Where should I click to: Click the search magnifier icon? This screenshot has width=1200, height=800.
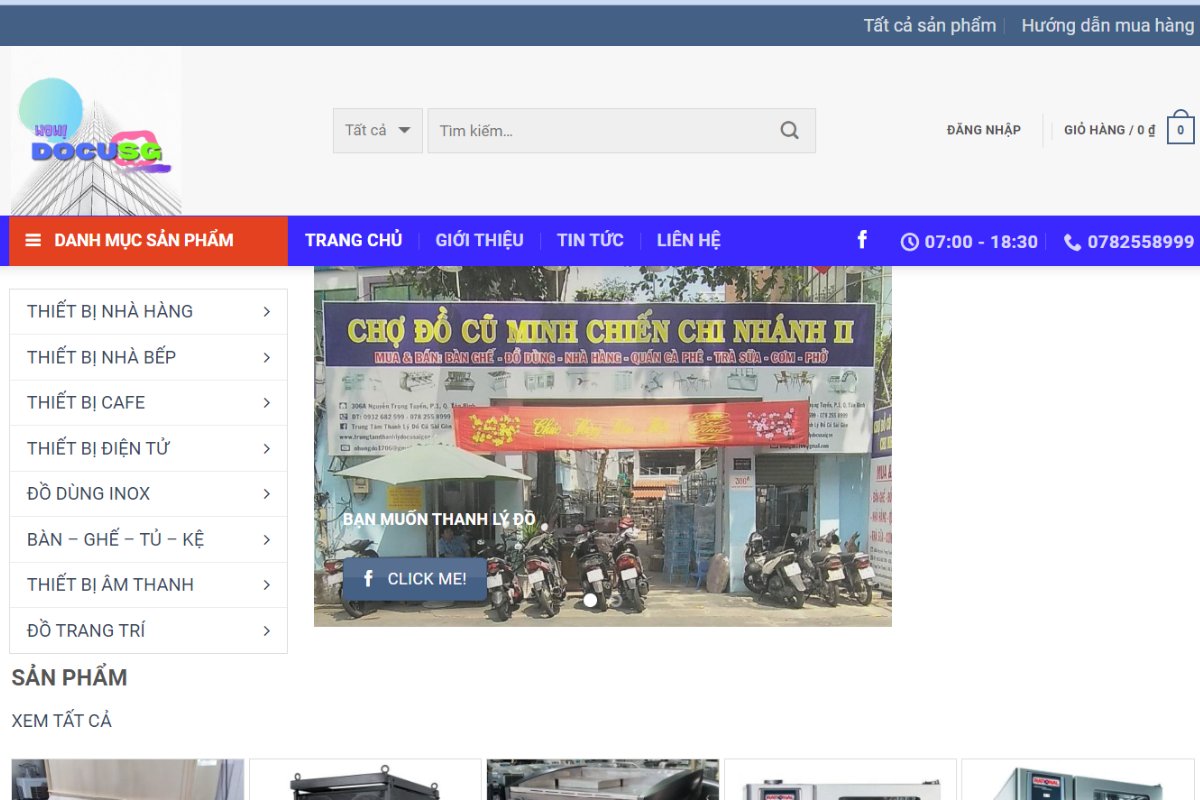(790, 130)
